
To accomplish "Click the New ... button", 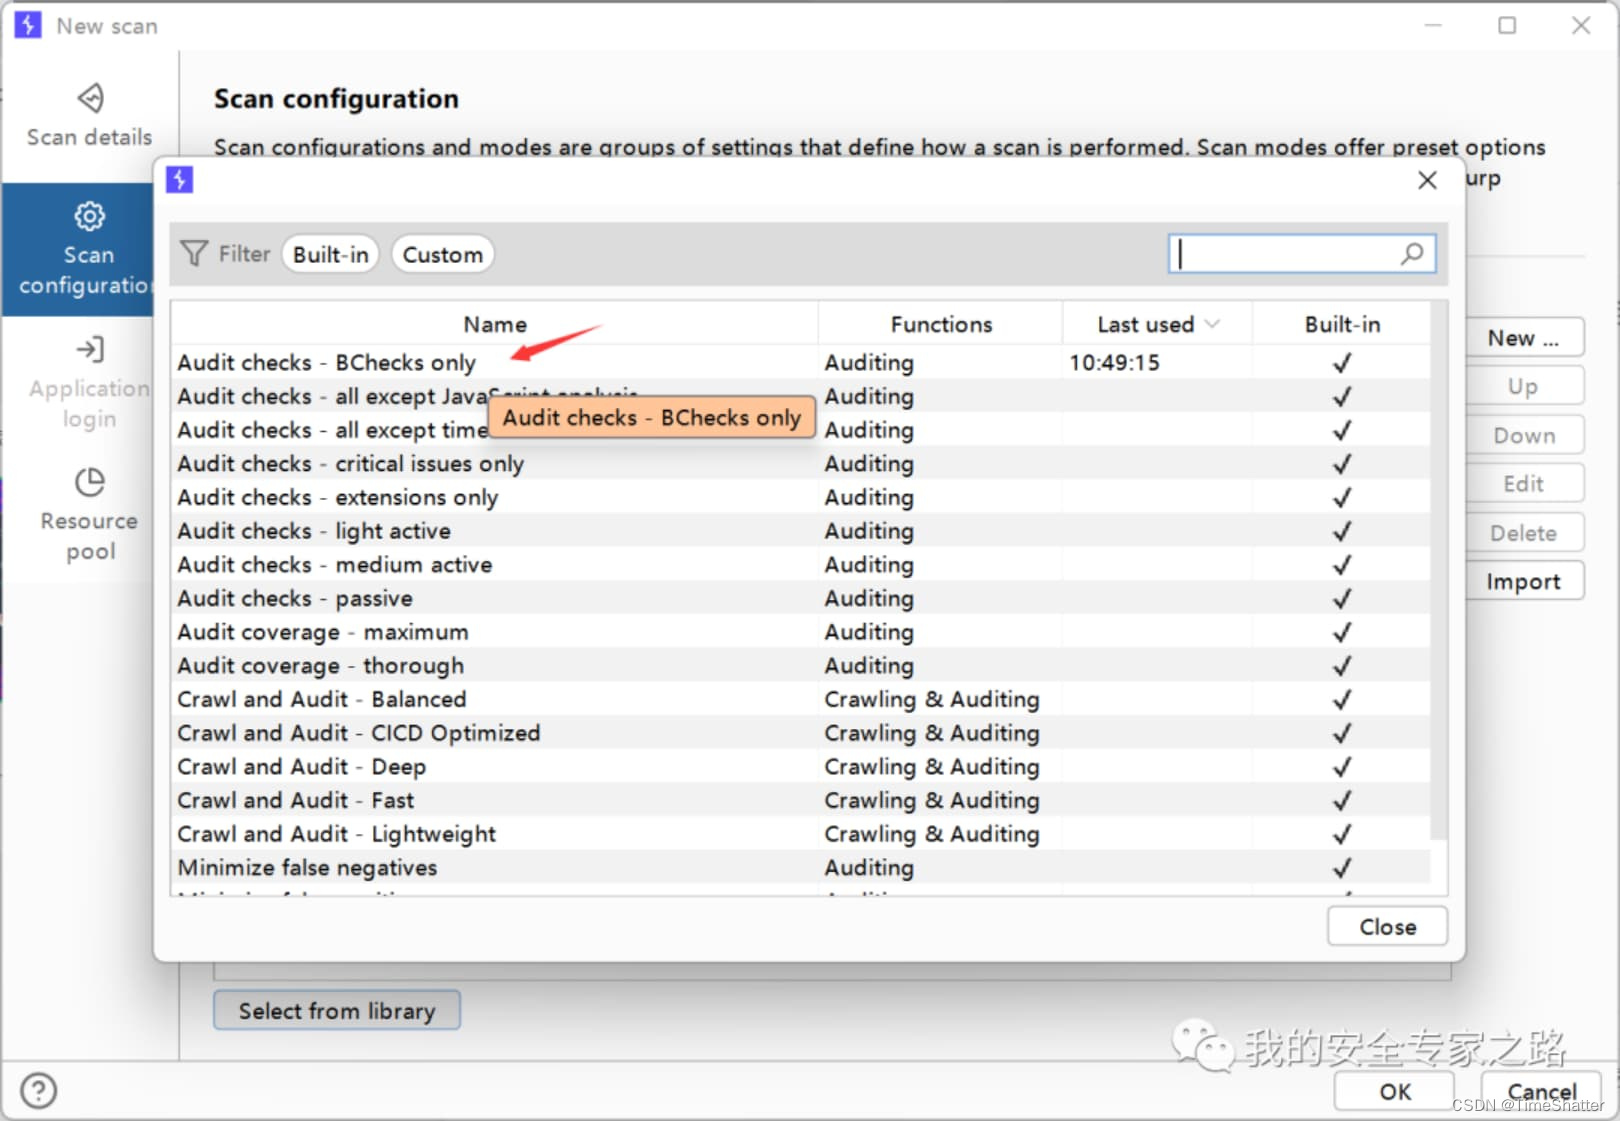I will pyautogui.click(x=1523, y=338).
